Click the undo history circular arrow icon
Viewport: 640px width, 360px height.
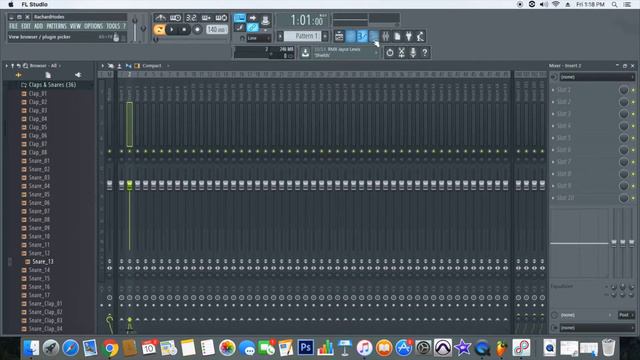click(390, 52)
